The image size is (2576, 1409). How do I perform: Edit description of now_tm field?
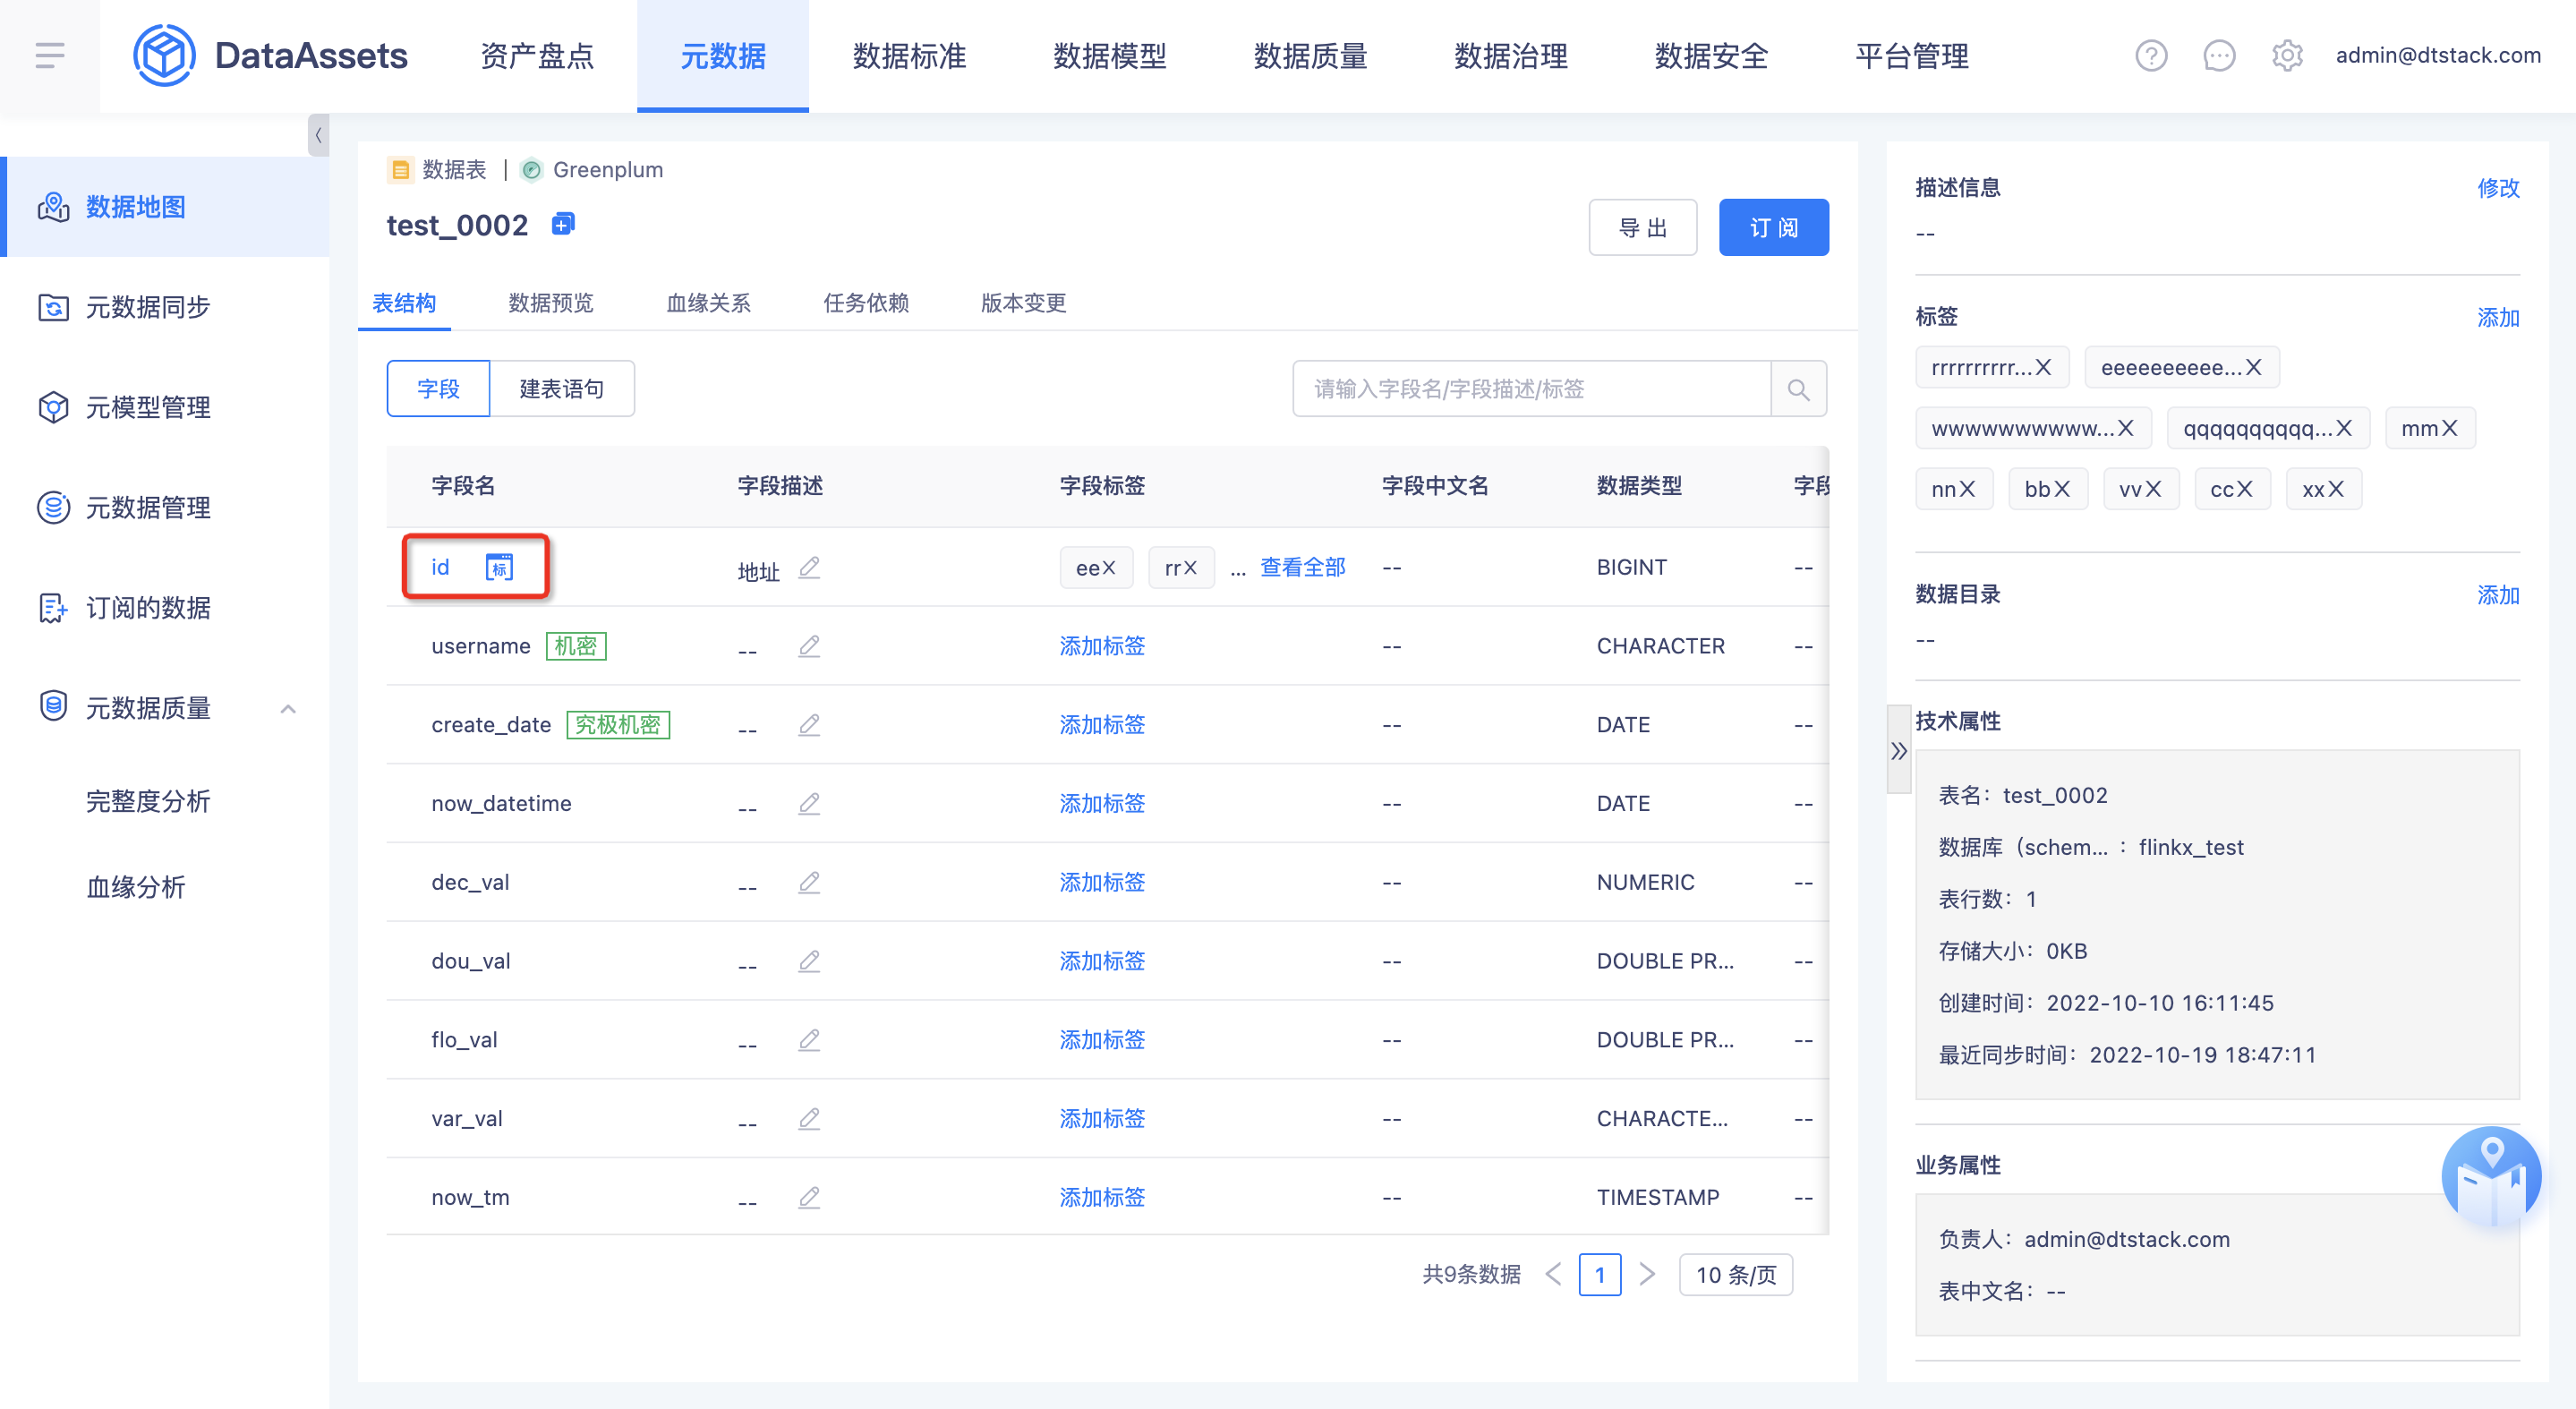pyautogui.click(x=809, y=1197)
